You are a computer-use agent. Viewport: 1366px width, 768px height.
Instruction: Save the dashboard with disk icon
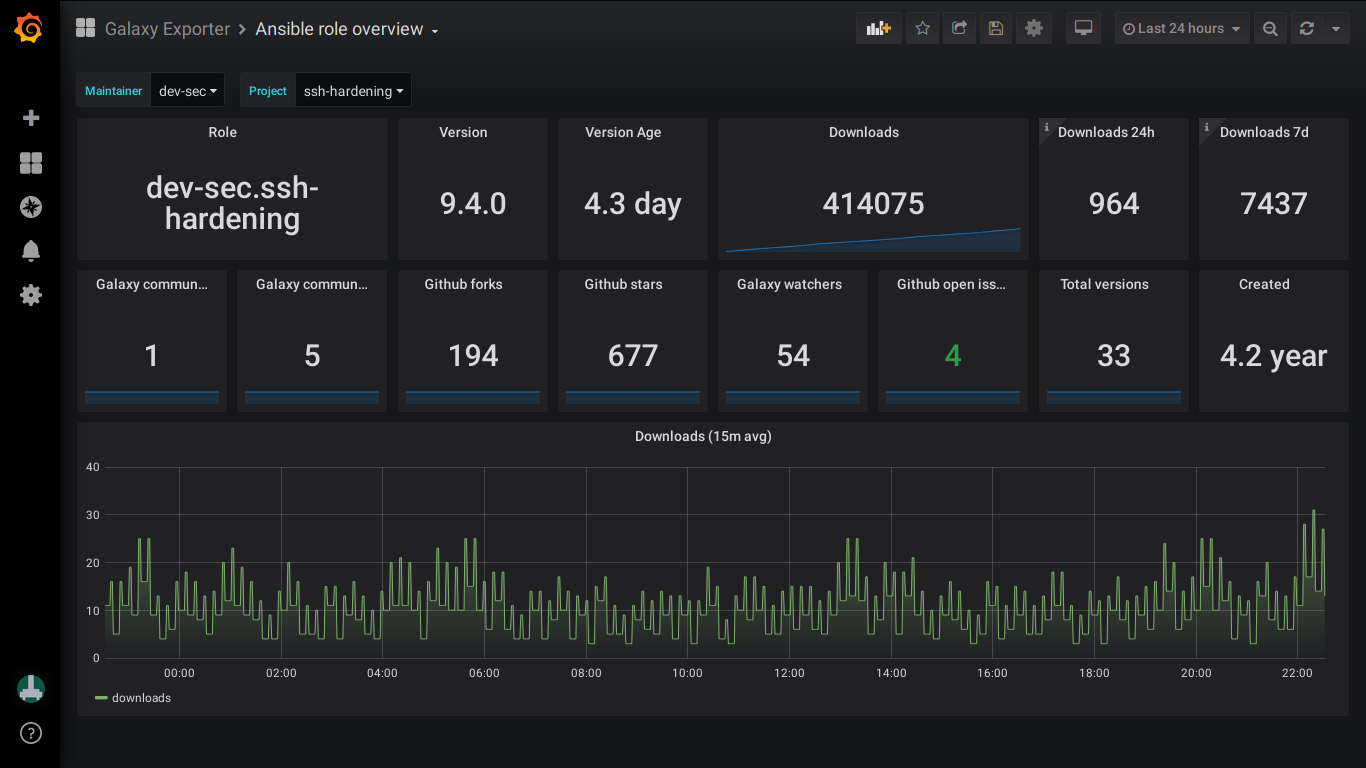click(996, 29)
